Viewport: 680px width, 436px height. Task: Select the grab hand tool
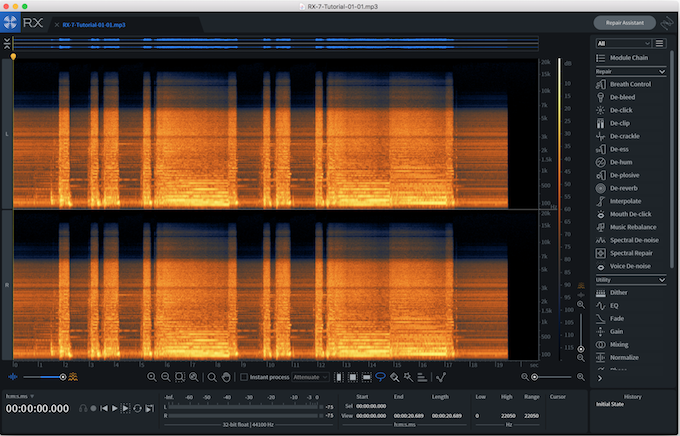(226, 377)
